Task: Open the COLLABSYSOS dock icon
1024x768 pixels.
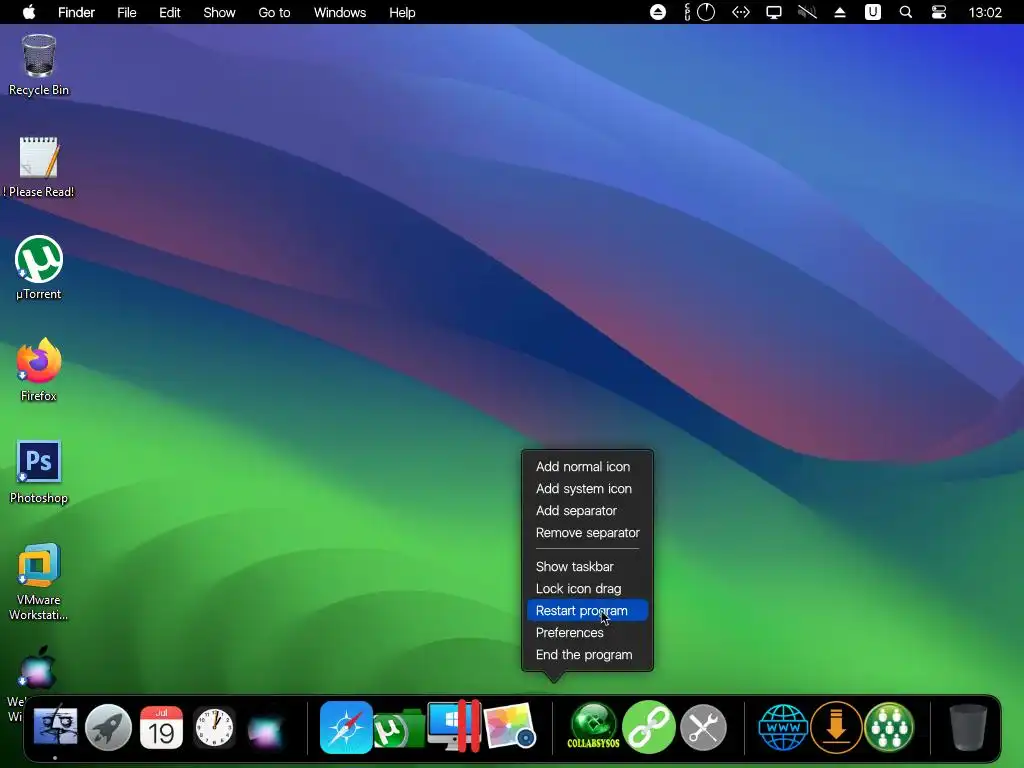Action: [594, 726]
